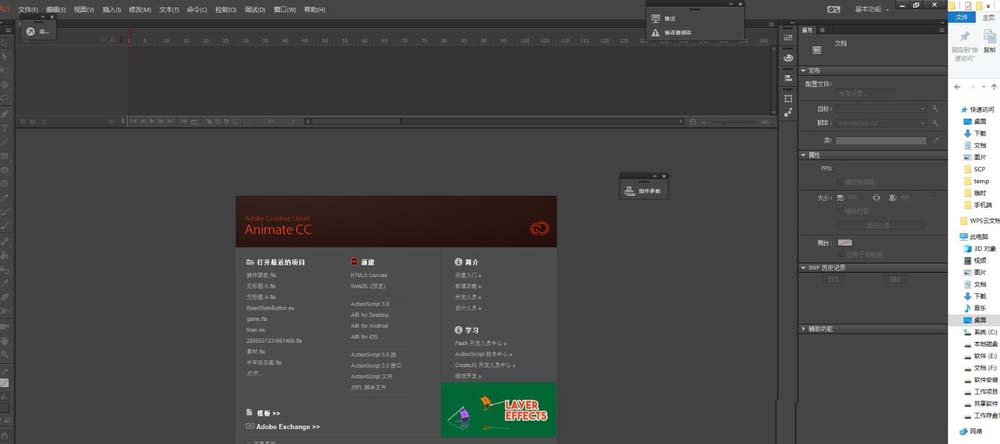
Task: Create a new AIR for Android document
Action: tap(369, 326)
